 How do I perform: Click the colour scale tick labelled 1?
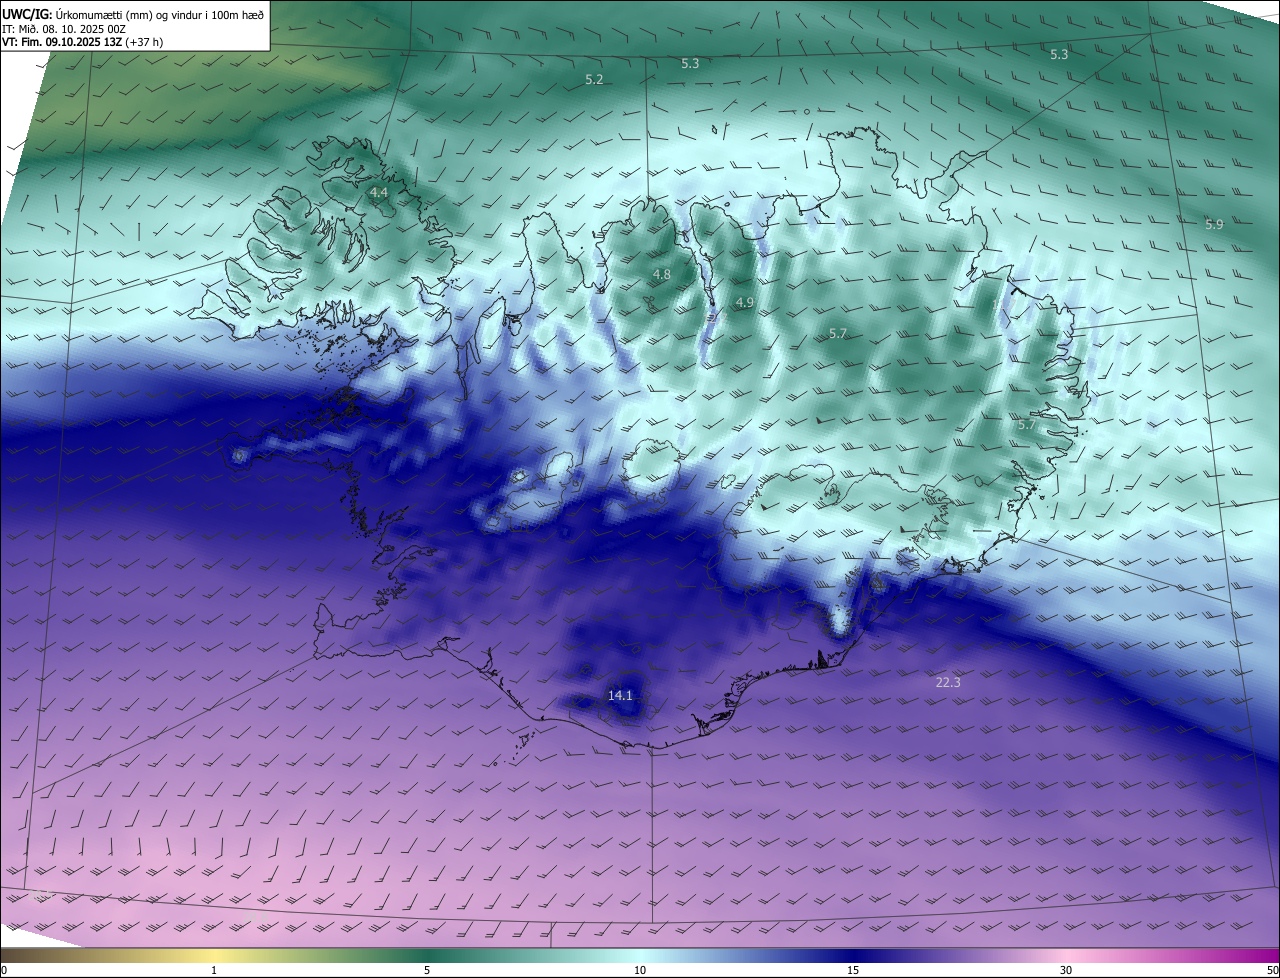214,970
